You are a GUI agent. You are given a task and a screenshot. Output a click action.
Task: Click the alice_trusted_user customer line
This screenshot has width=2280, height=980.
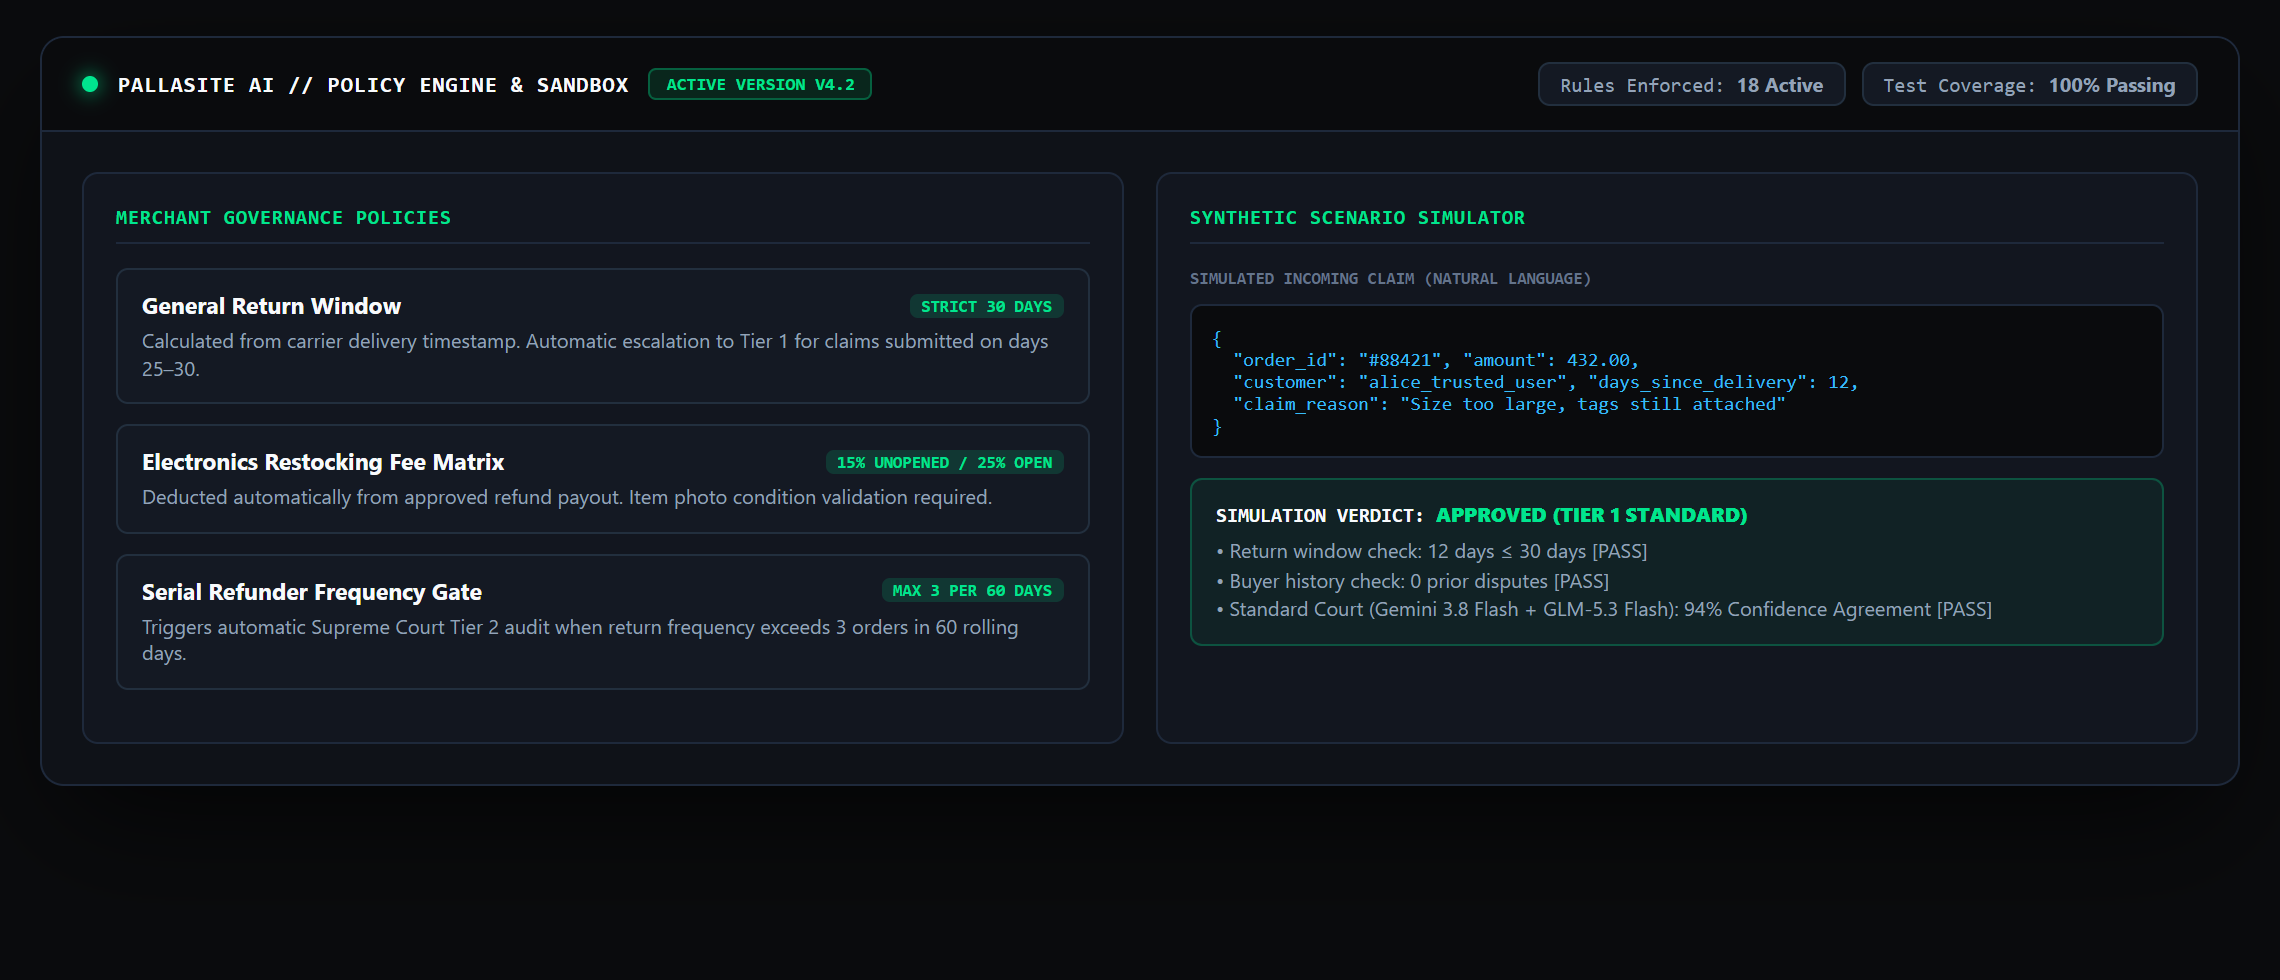click(1545, 382)
